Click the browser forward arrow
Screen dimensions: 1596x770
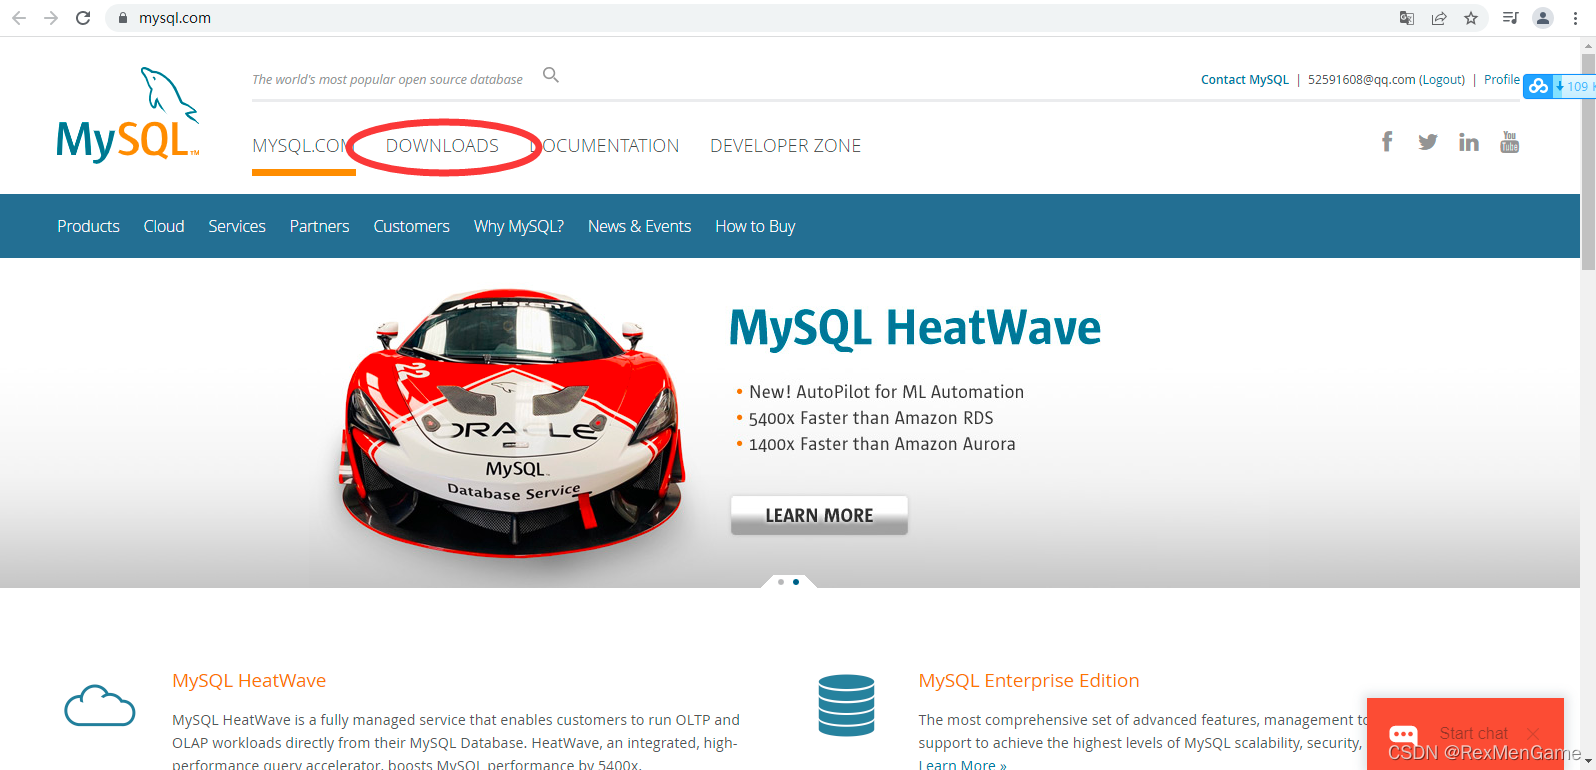click(51, 18)
